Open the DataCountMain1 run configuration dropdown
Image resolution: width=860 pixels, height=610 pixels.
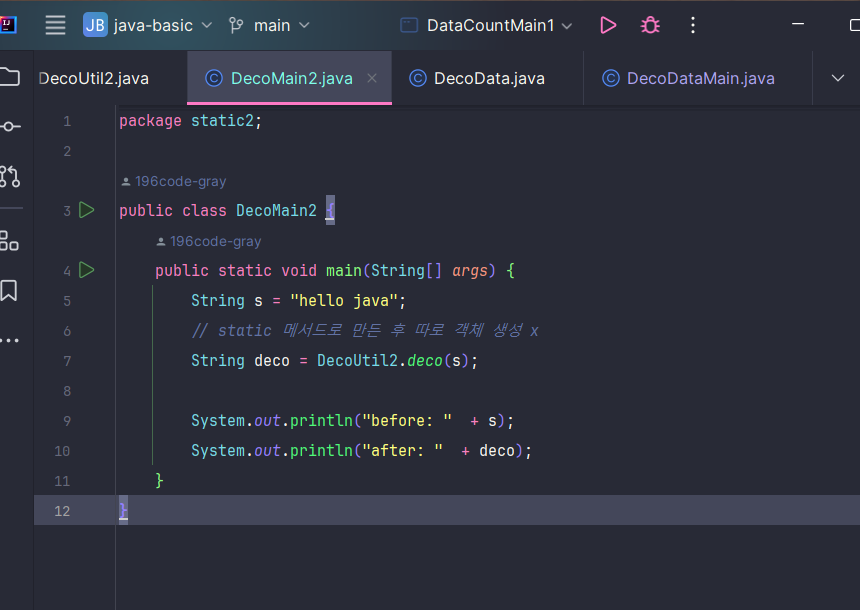point(486,25)
